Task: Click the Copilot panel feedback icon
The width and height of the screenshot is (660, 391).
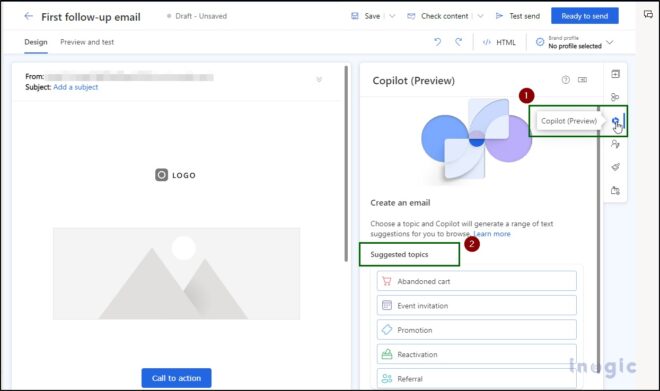Action: pos(583,80)
